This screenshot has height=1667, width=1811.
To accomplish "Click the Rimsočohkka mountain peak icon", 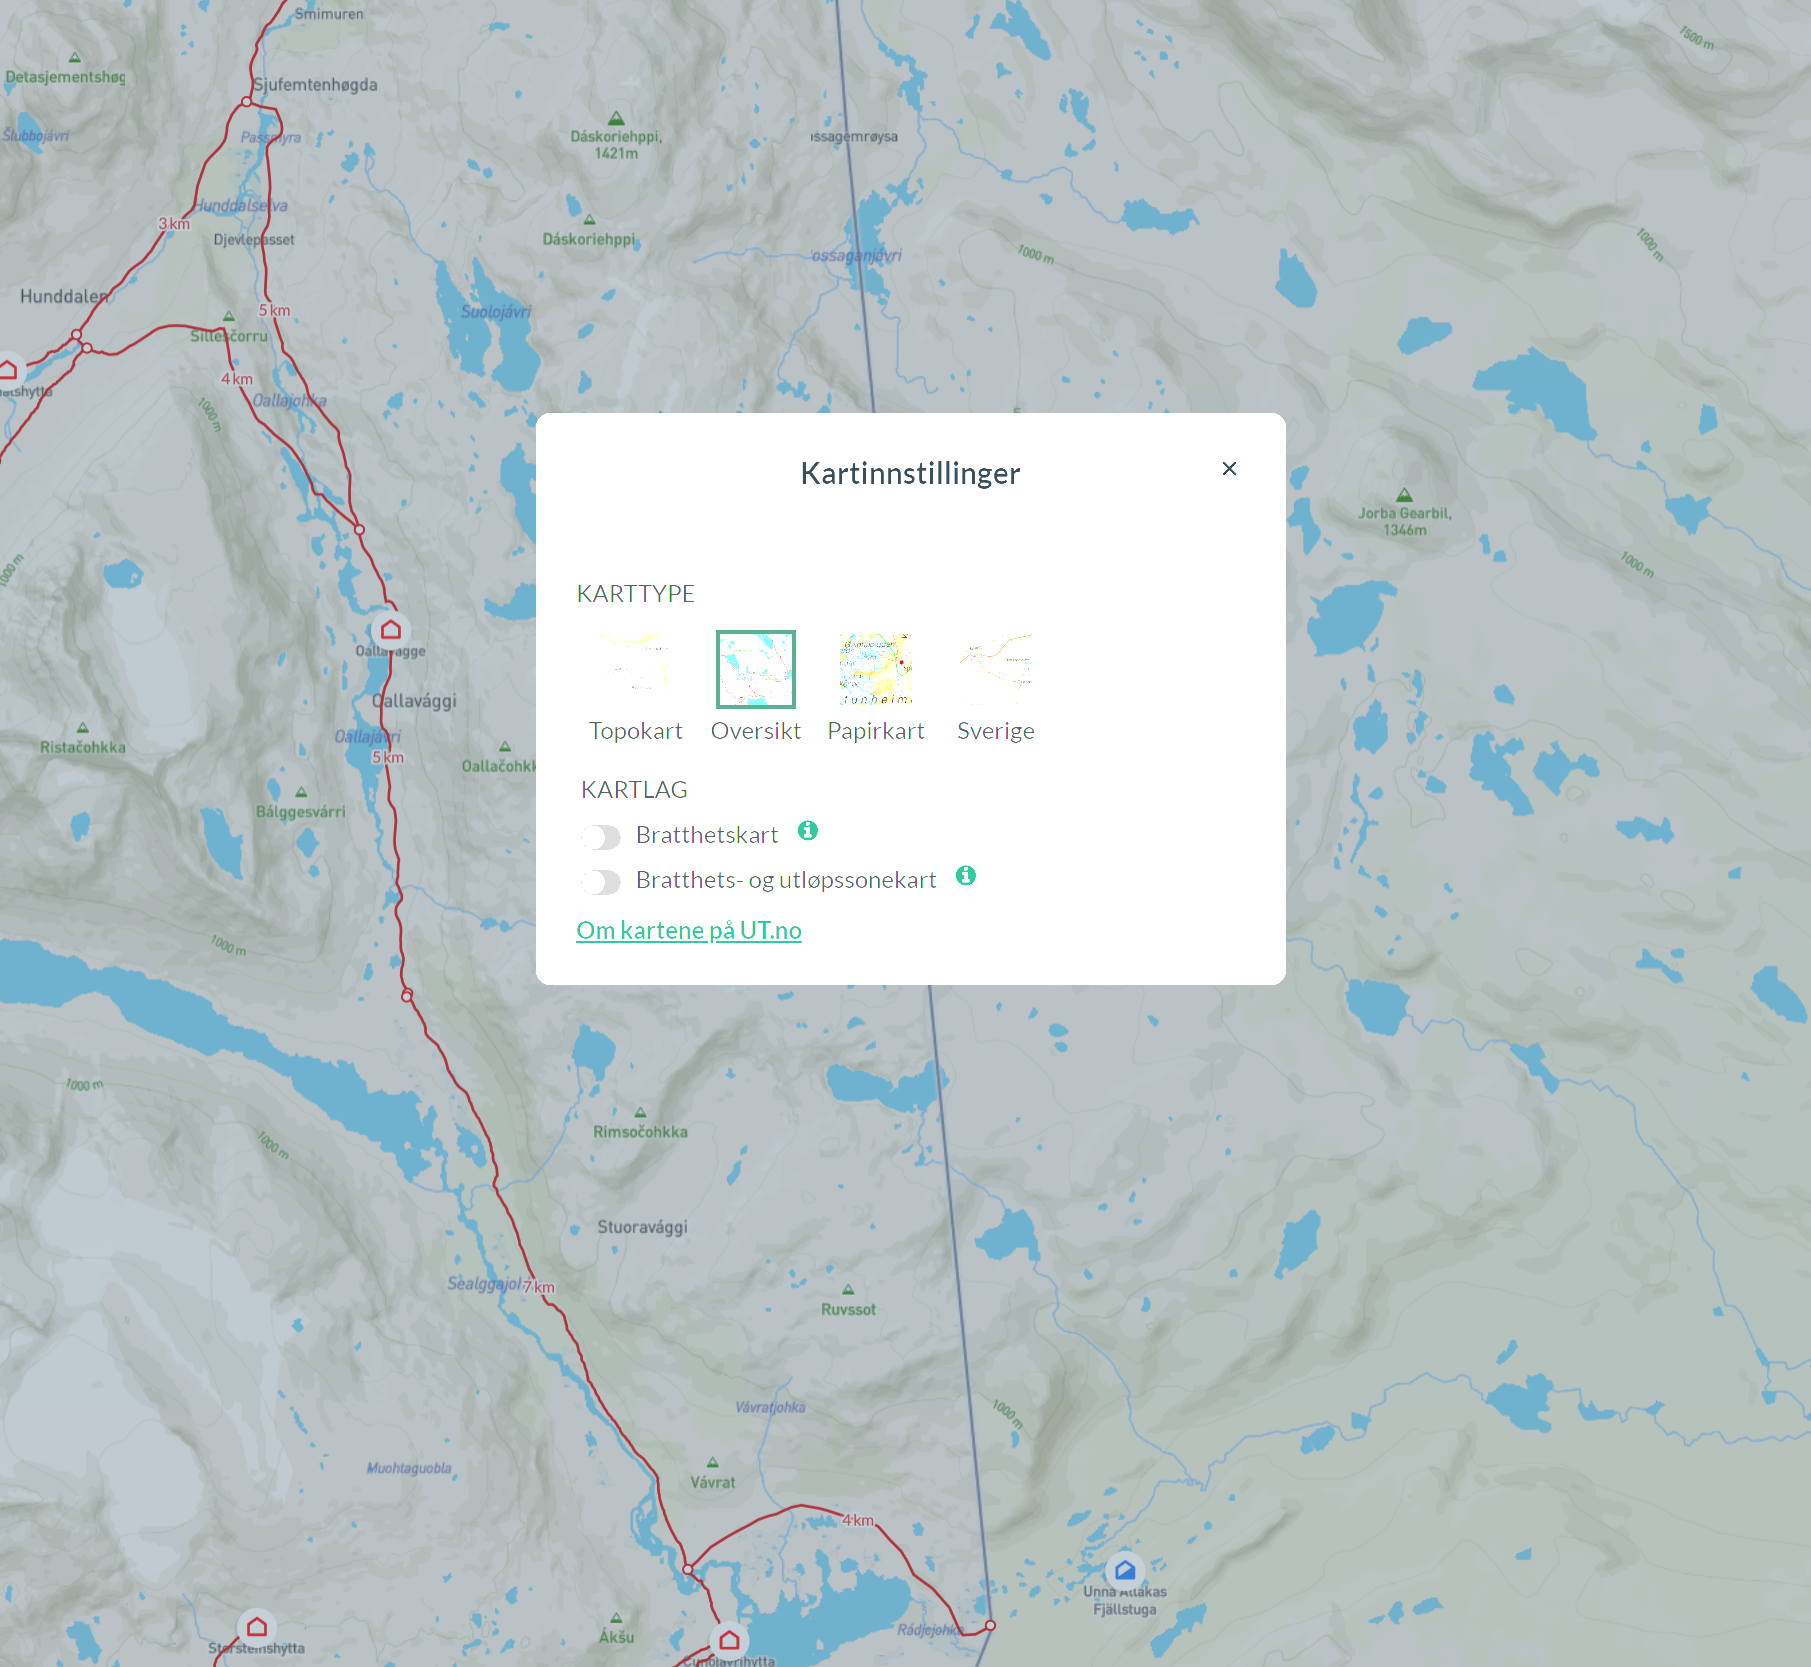I will [x=640, y=1113].
